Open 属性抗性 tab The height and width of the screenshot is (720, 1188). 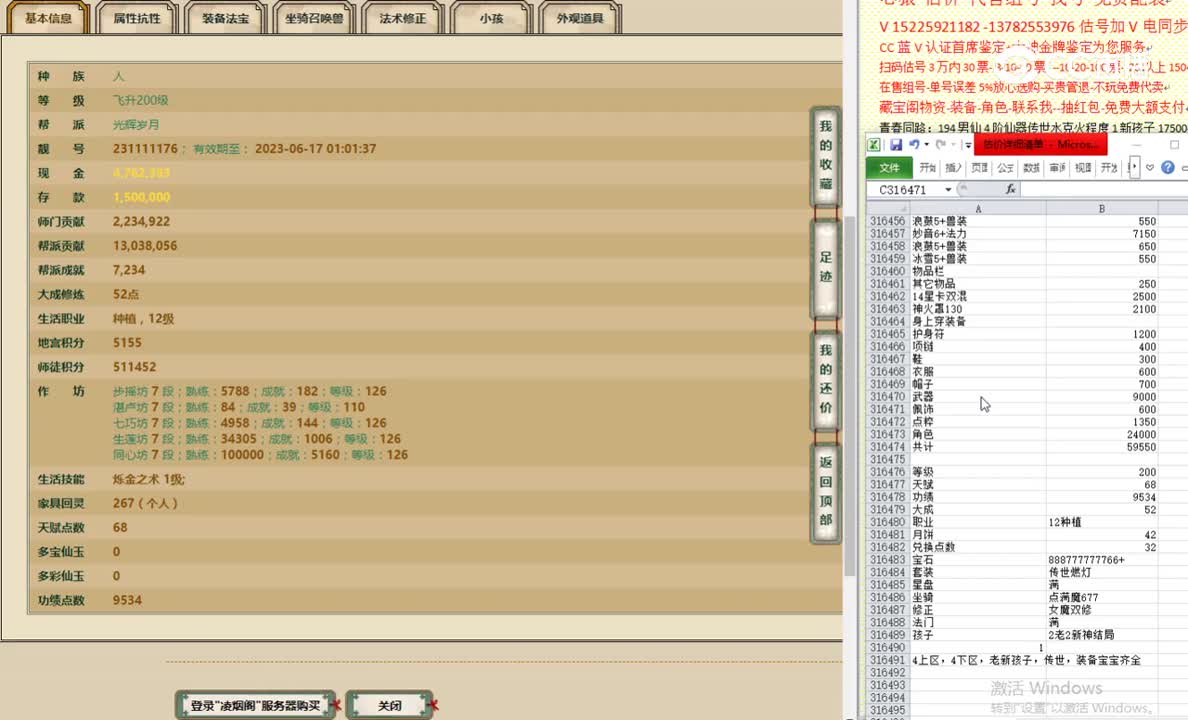tap(137, 18)
